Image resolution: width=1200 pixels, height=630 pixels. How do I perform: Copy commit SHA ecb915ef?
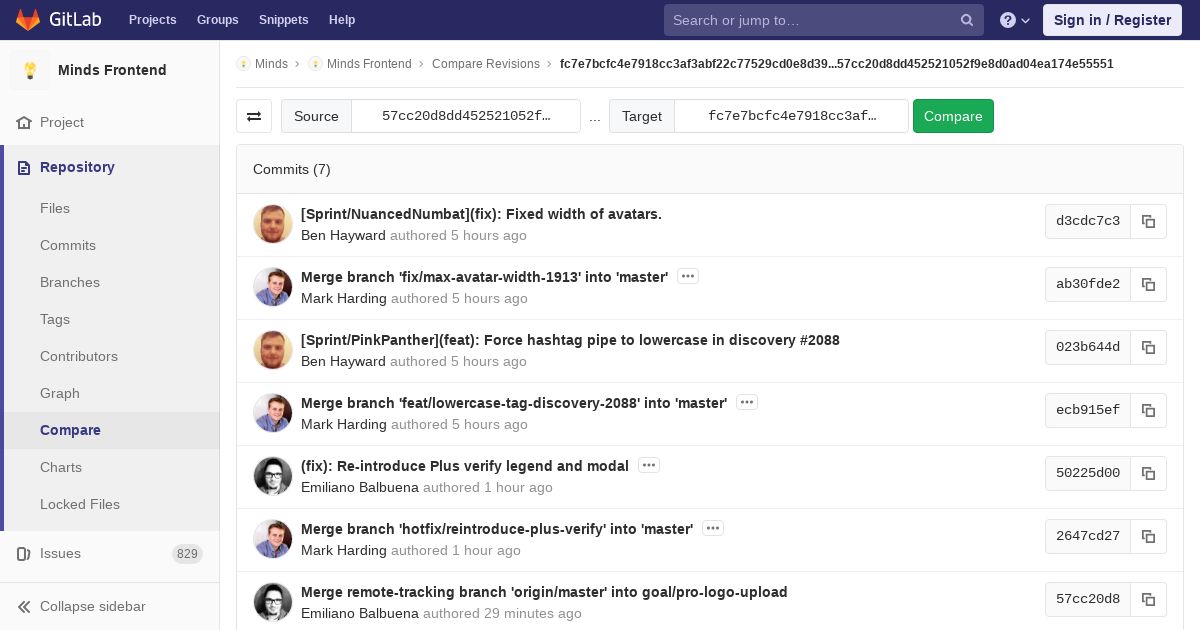click(x=1148, y=411)
